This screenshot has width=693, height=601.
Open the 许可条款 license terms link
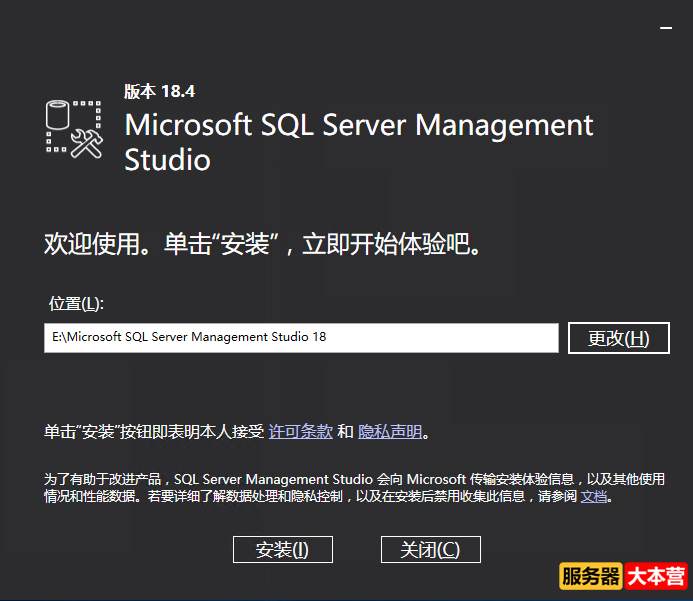(x=301, y=431)
